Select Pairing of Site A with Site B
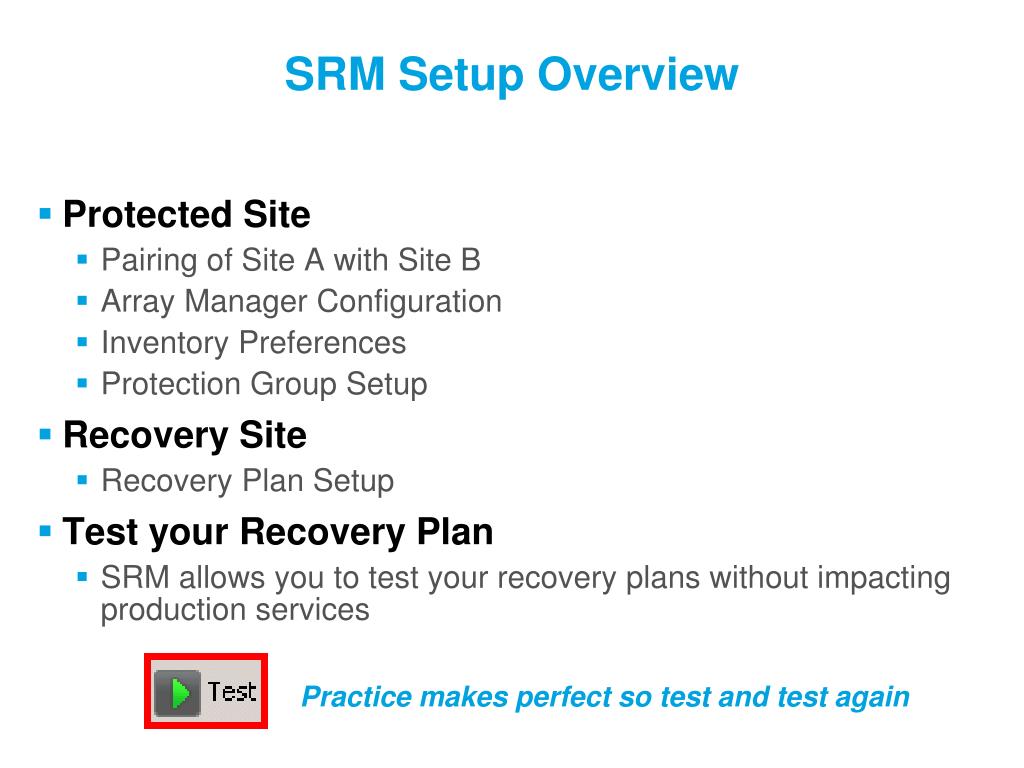Viewport: 1024px width, 768px height. click(291, 260)
